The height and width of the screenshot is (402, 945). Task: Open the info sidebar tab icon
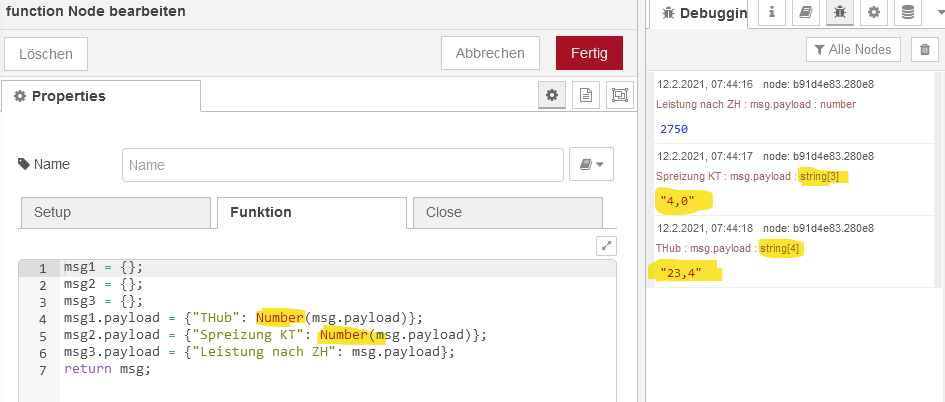771,12
